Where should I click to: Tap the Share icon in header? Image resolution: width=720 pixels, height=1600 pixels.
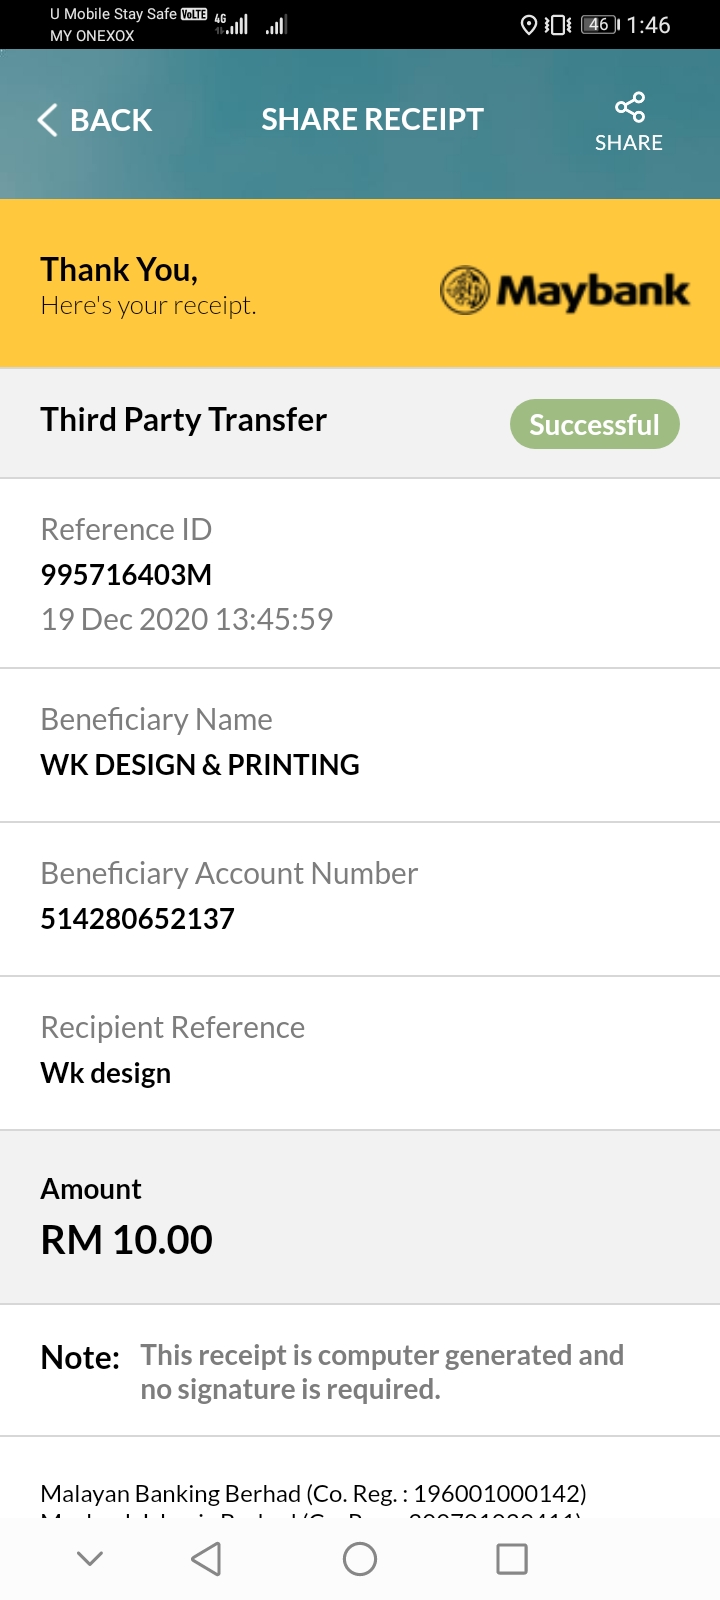[629, 107]
